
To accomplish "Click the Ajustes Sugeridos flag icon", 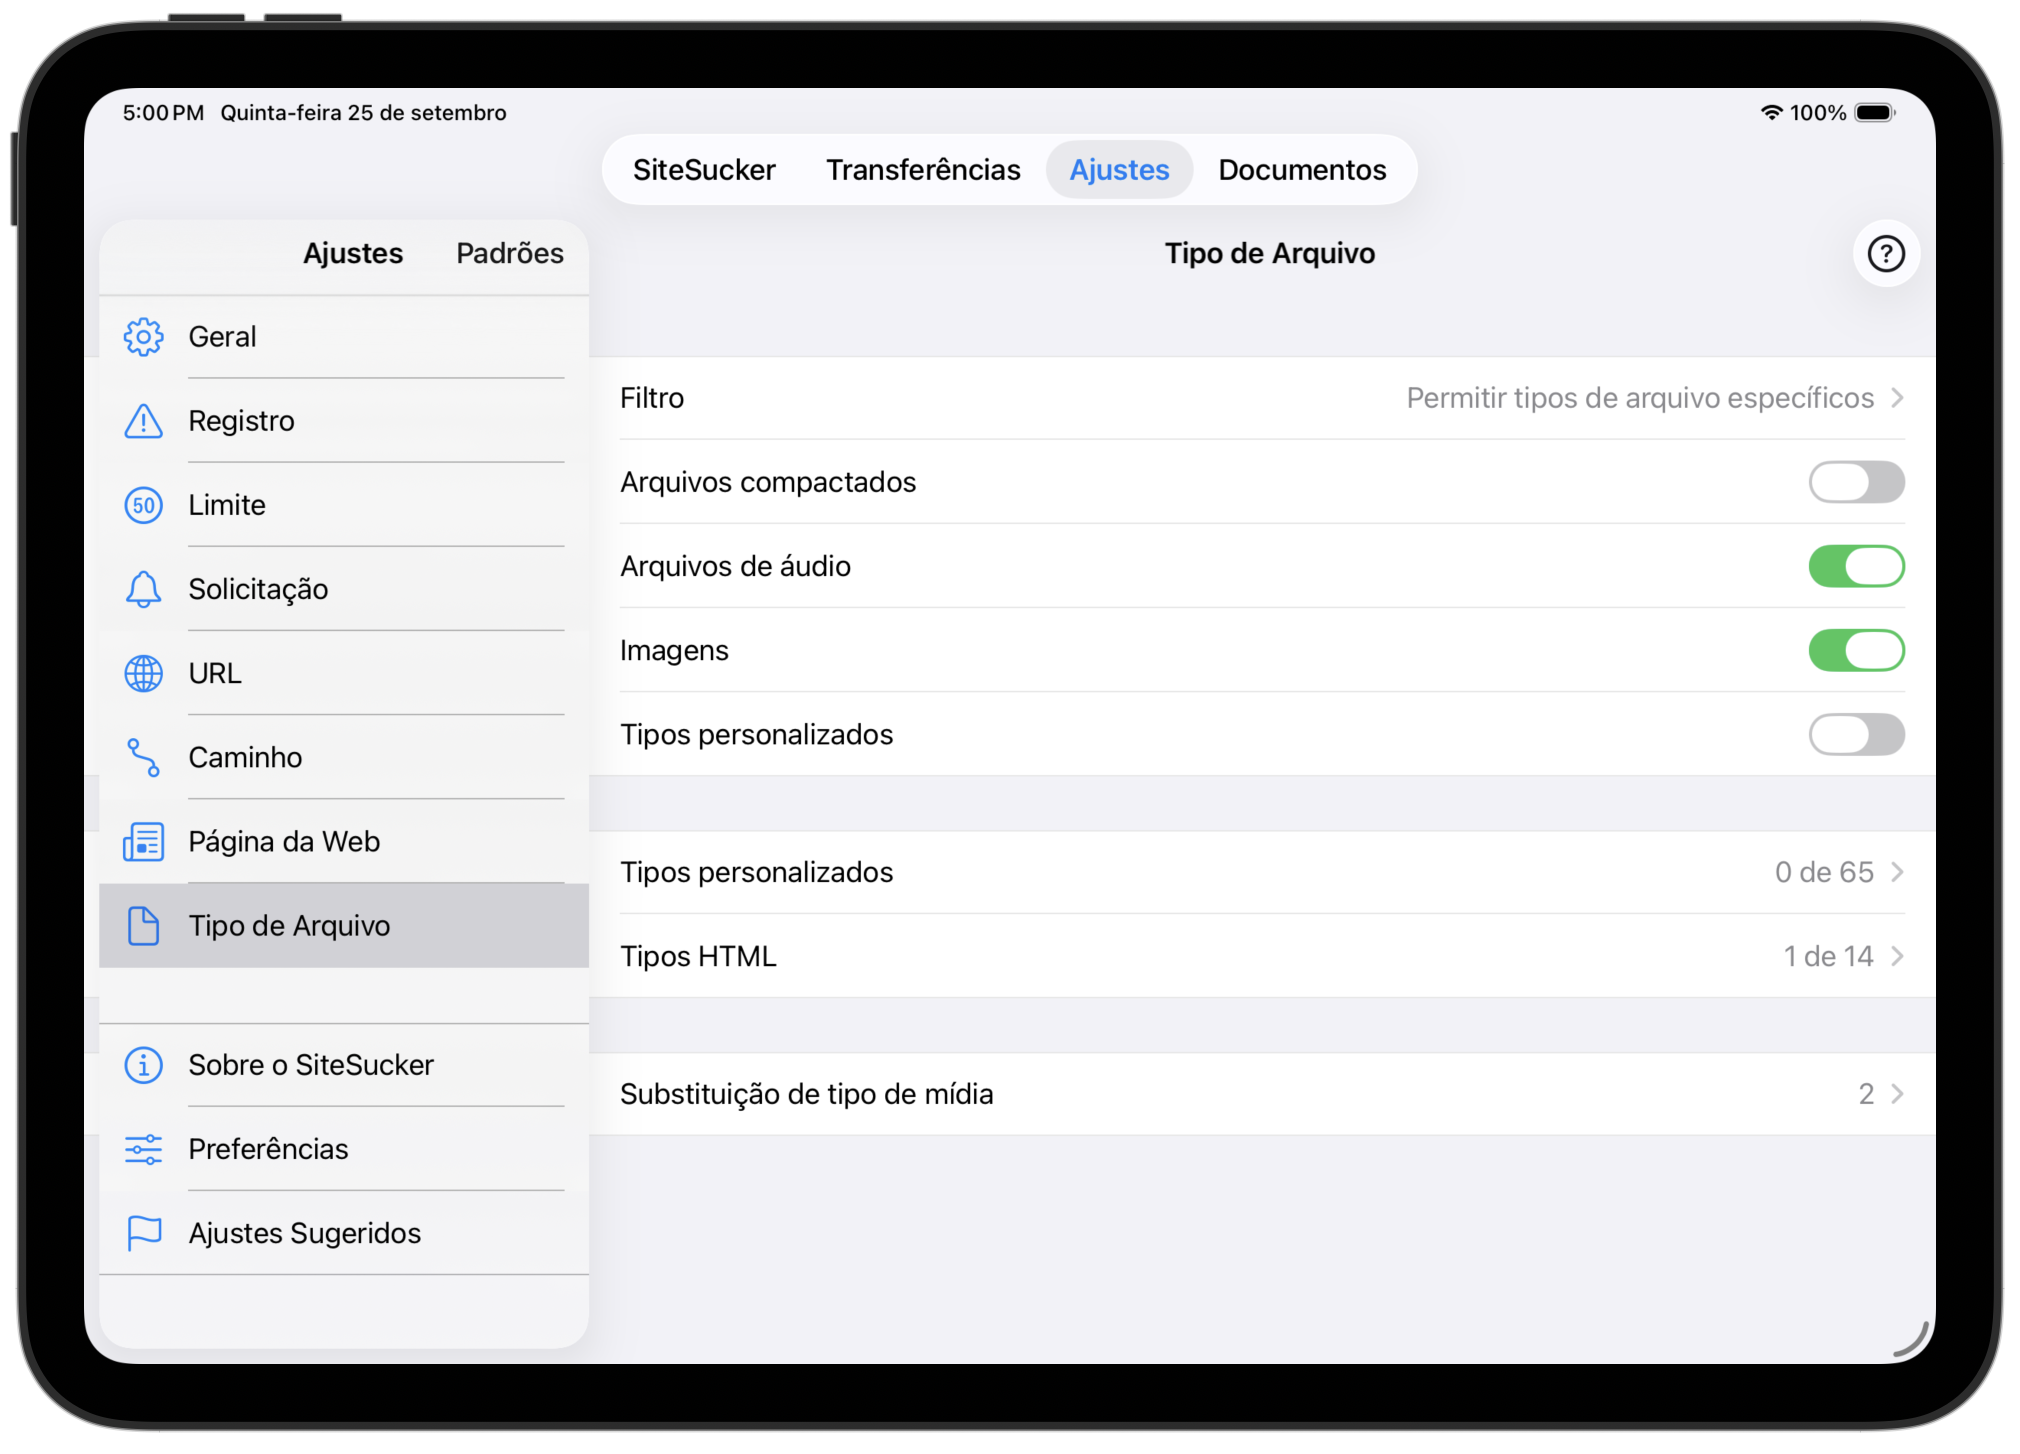I will [x=144, y=1233].
